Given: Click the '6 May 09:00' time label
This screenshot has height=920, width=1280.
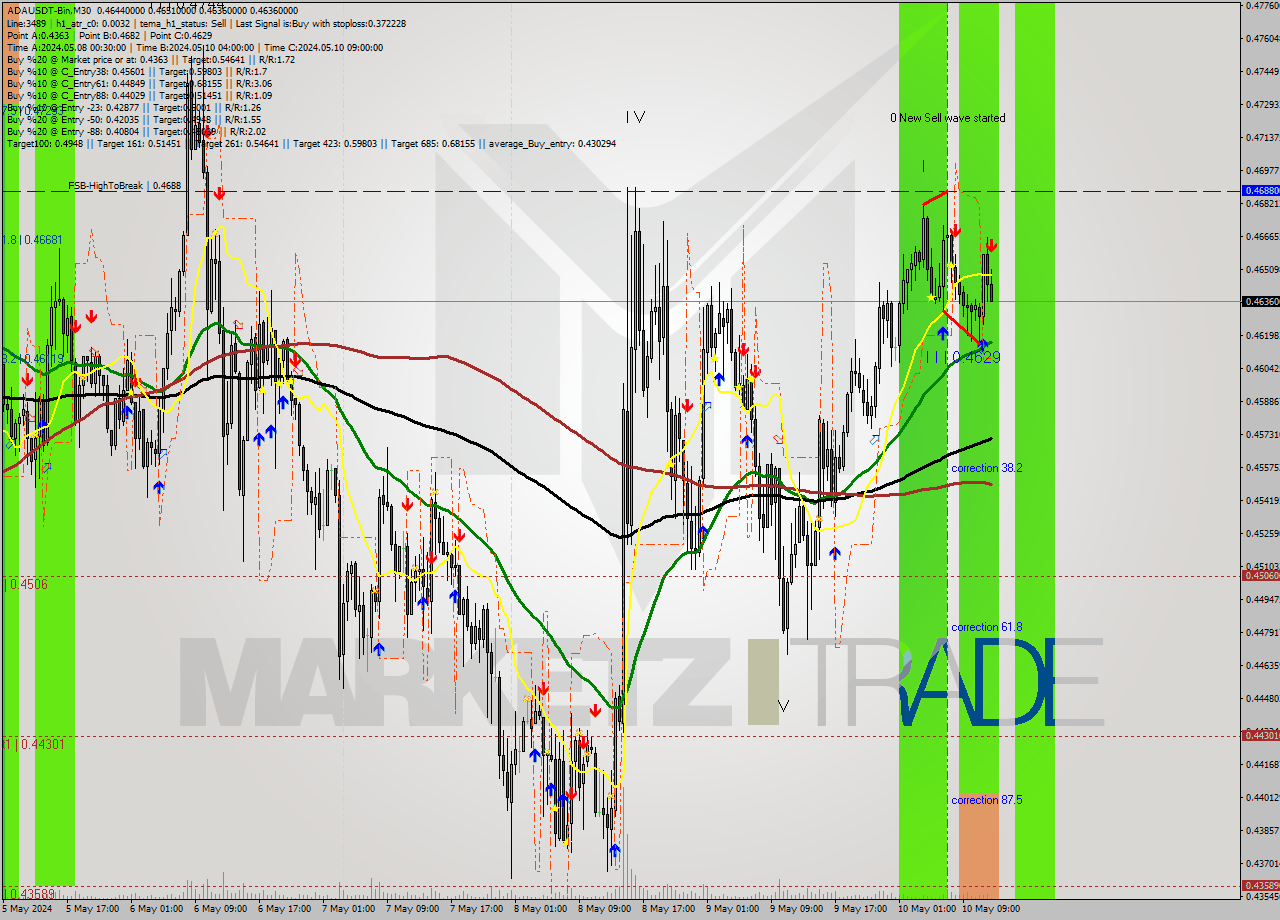Looking at the screenshot, I should coord(222,909).
